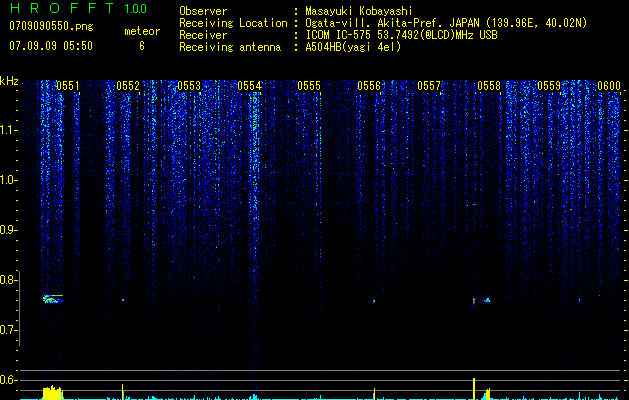Click the 0.6 kHz axis tick label
Viewport: 629px width, 400px height.
point(8,380)
